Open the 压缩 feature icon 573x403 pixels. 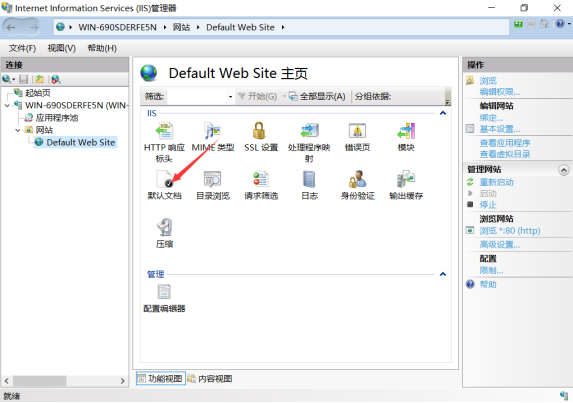(x=164, y=227)
